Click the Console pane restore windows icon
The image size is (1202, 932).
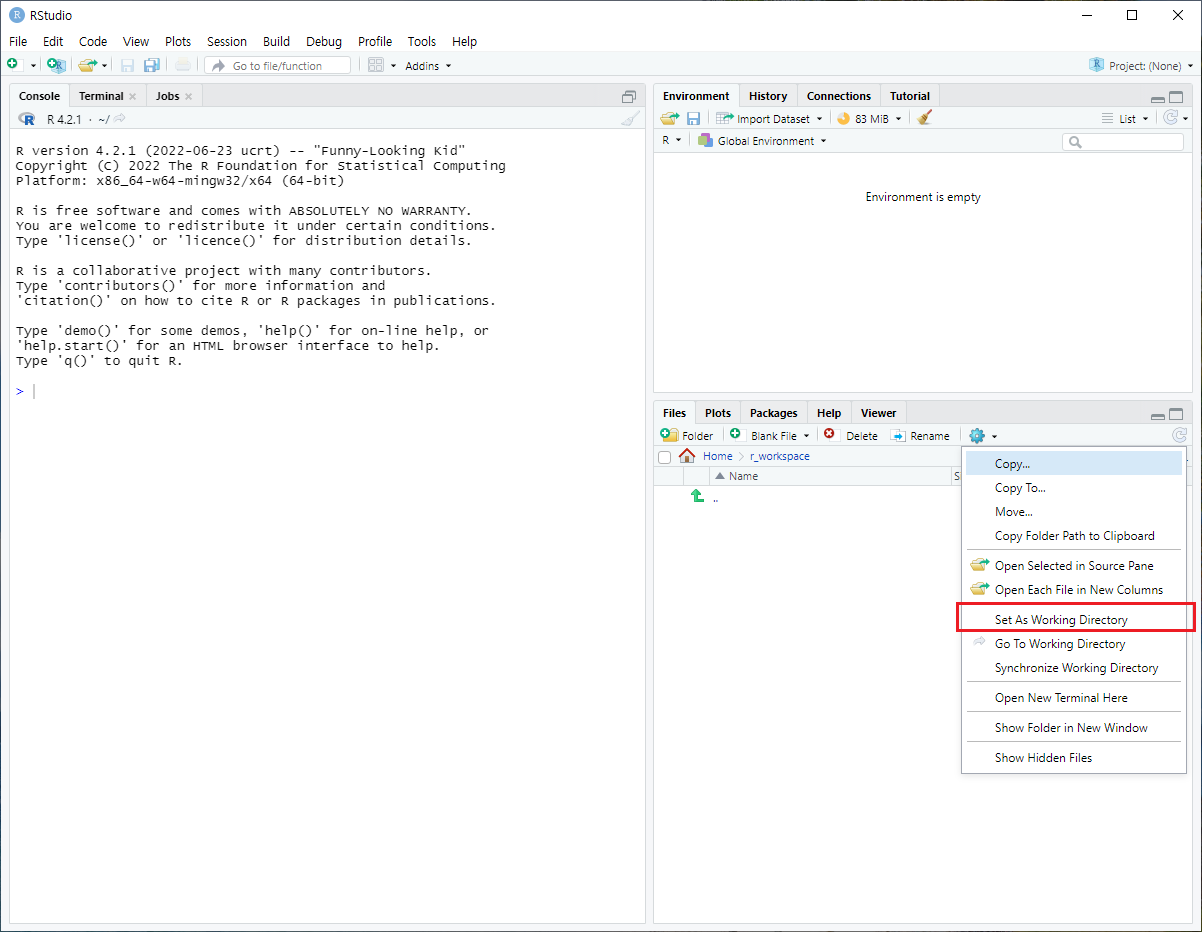(629, 97)
